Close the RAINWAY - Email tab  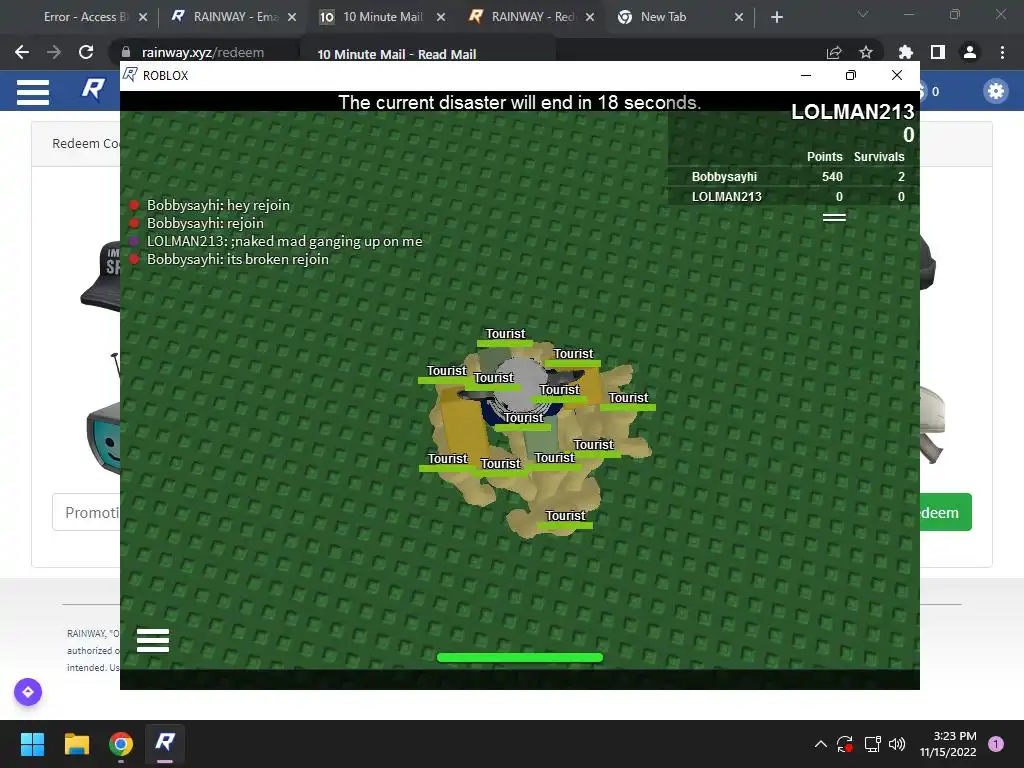[292, 17]
